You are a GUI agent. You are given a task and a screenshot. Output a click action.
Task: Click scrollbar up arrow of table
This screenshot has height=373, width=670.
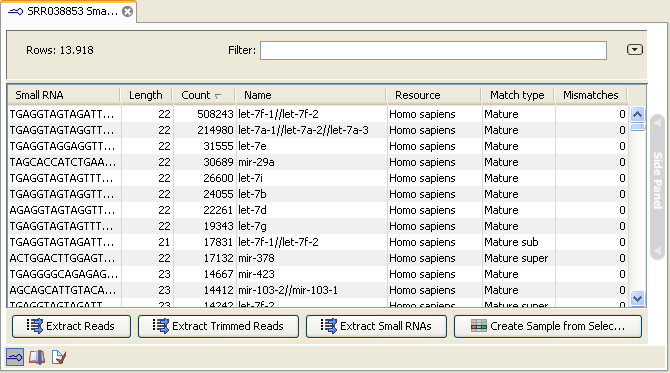[x=637, y=114]
